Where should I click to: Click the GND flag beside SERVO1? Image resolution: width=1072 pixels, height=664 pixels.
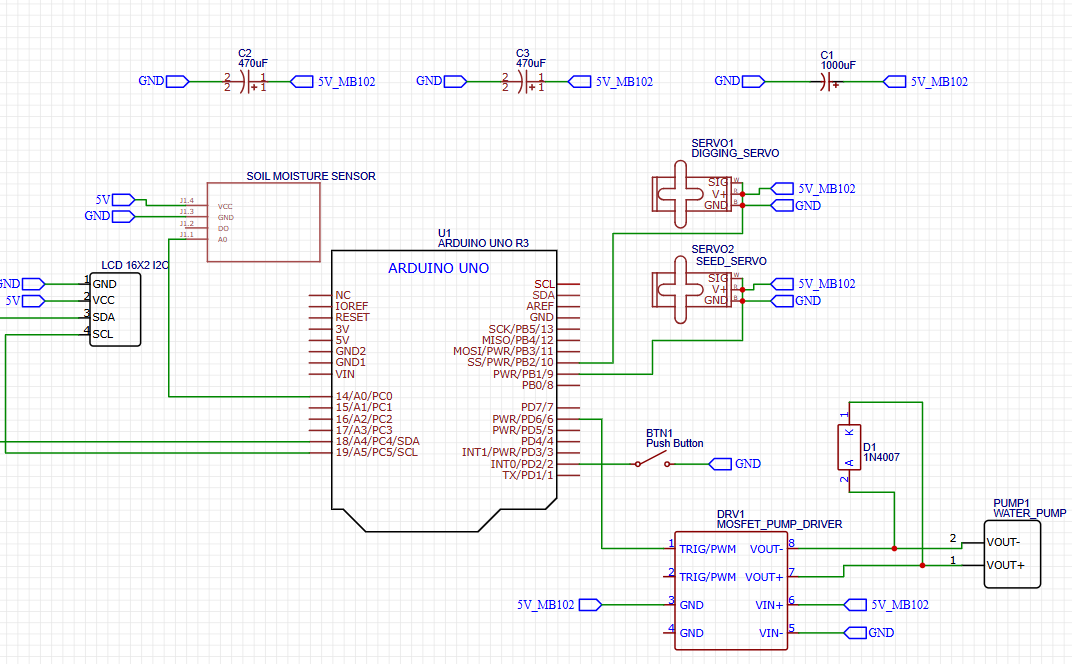782,205
